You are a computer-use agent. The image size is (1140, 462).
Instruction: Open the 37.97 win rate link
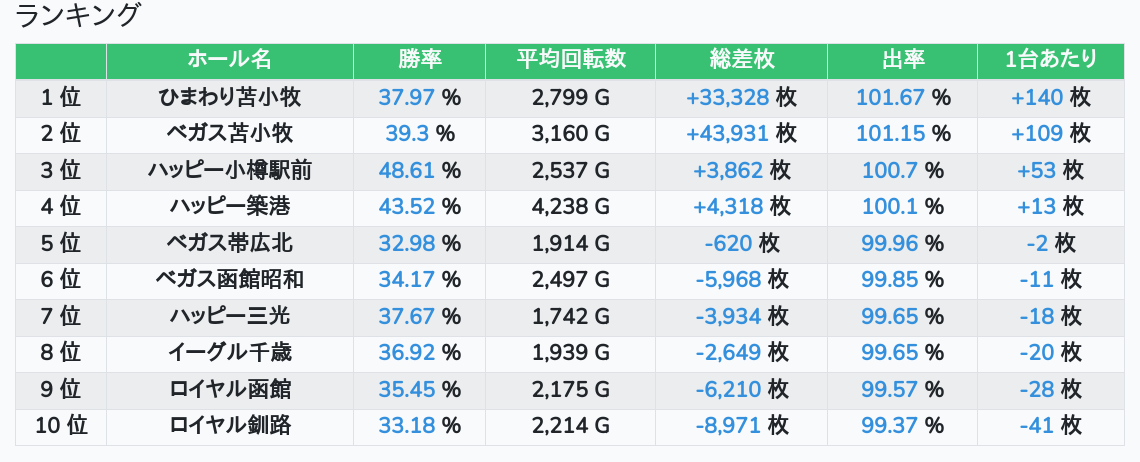pyautogui.click(x=407, y=97)
